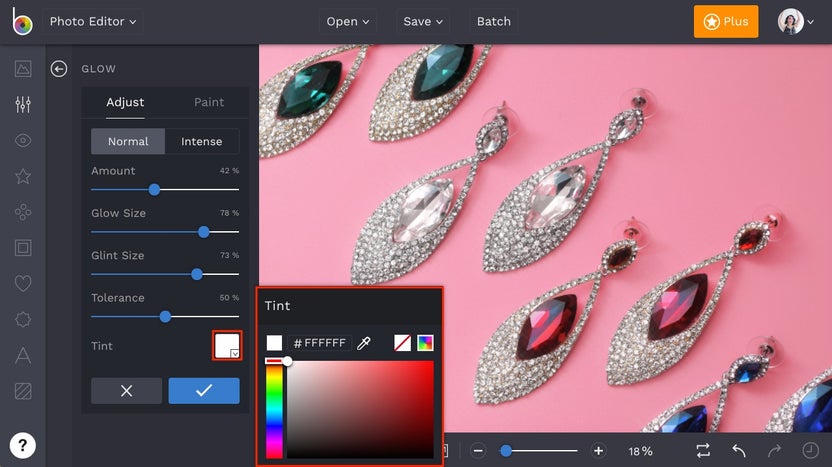Click the 50 % Tolerance value
The image size is (832, 467).
(229, 298)
